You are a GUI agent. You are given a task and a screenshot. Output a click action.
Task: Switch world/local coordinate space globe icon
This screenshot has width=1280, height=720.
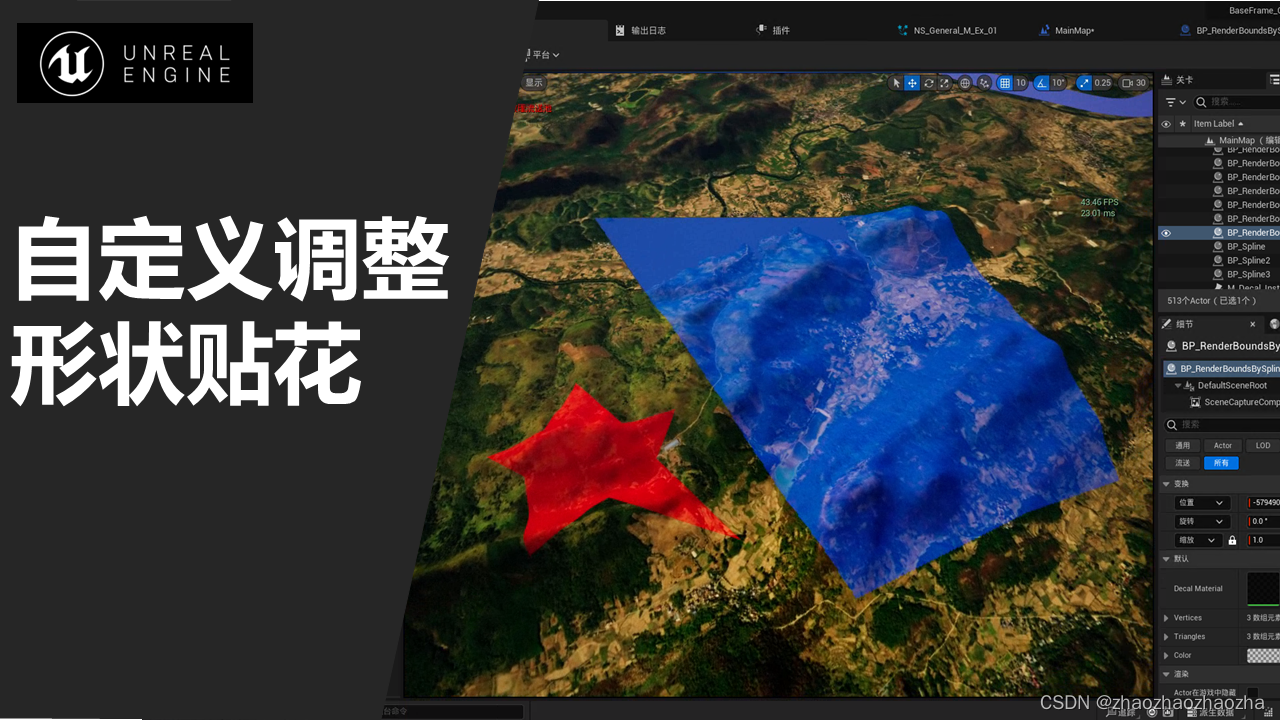coord(965,83)
